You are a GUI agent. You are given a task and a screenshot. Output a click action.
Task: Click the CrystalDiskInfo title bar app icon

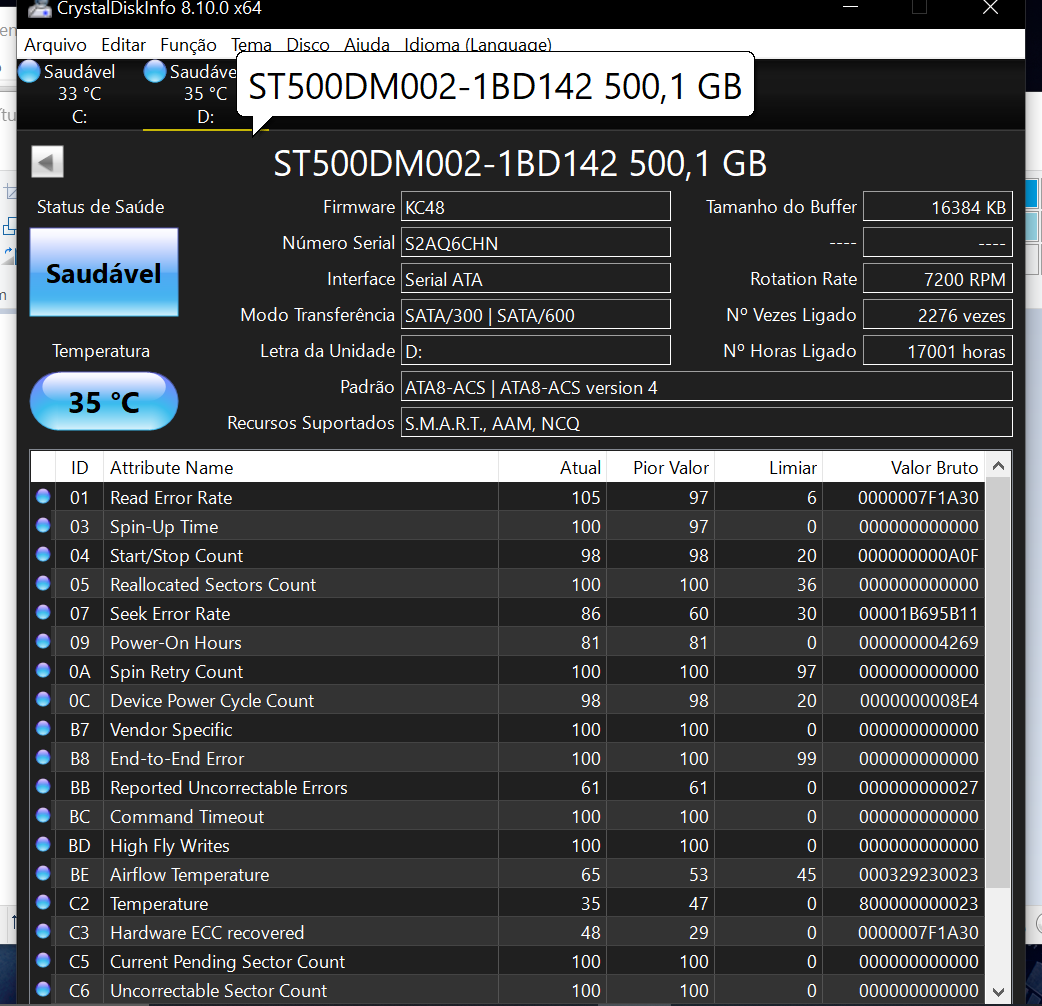pyautogui.click(x=39, y=9)
